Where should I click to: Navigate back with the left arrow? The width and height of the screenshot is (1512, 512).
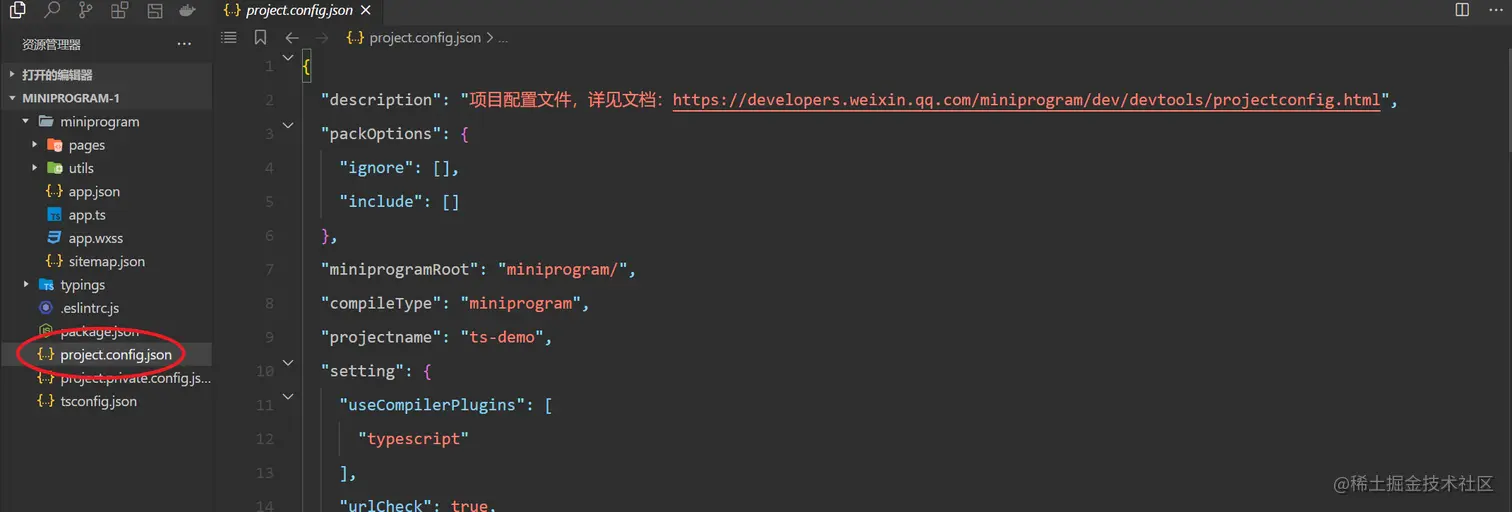tap(292, 38)
